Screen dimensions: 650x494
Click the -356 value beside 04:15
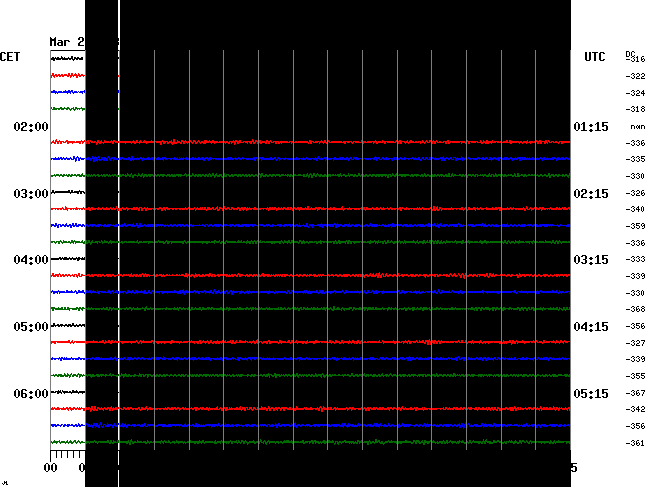(x=635, y=326)
